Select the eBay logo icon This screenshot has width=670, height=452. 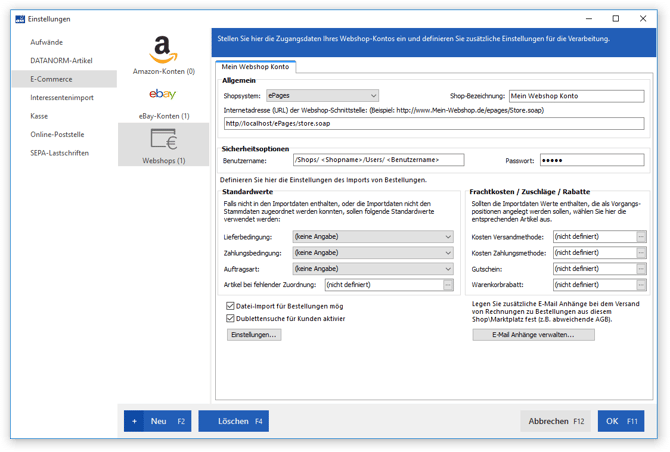pos(162,94)
